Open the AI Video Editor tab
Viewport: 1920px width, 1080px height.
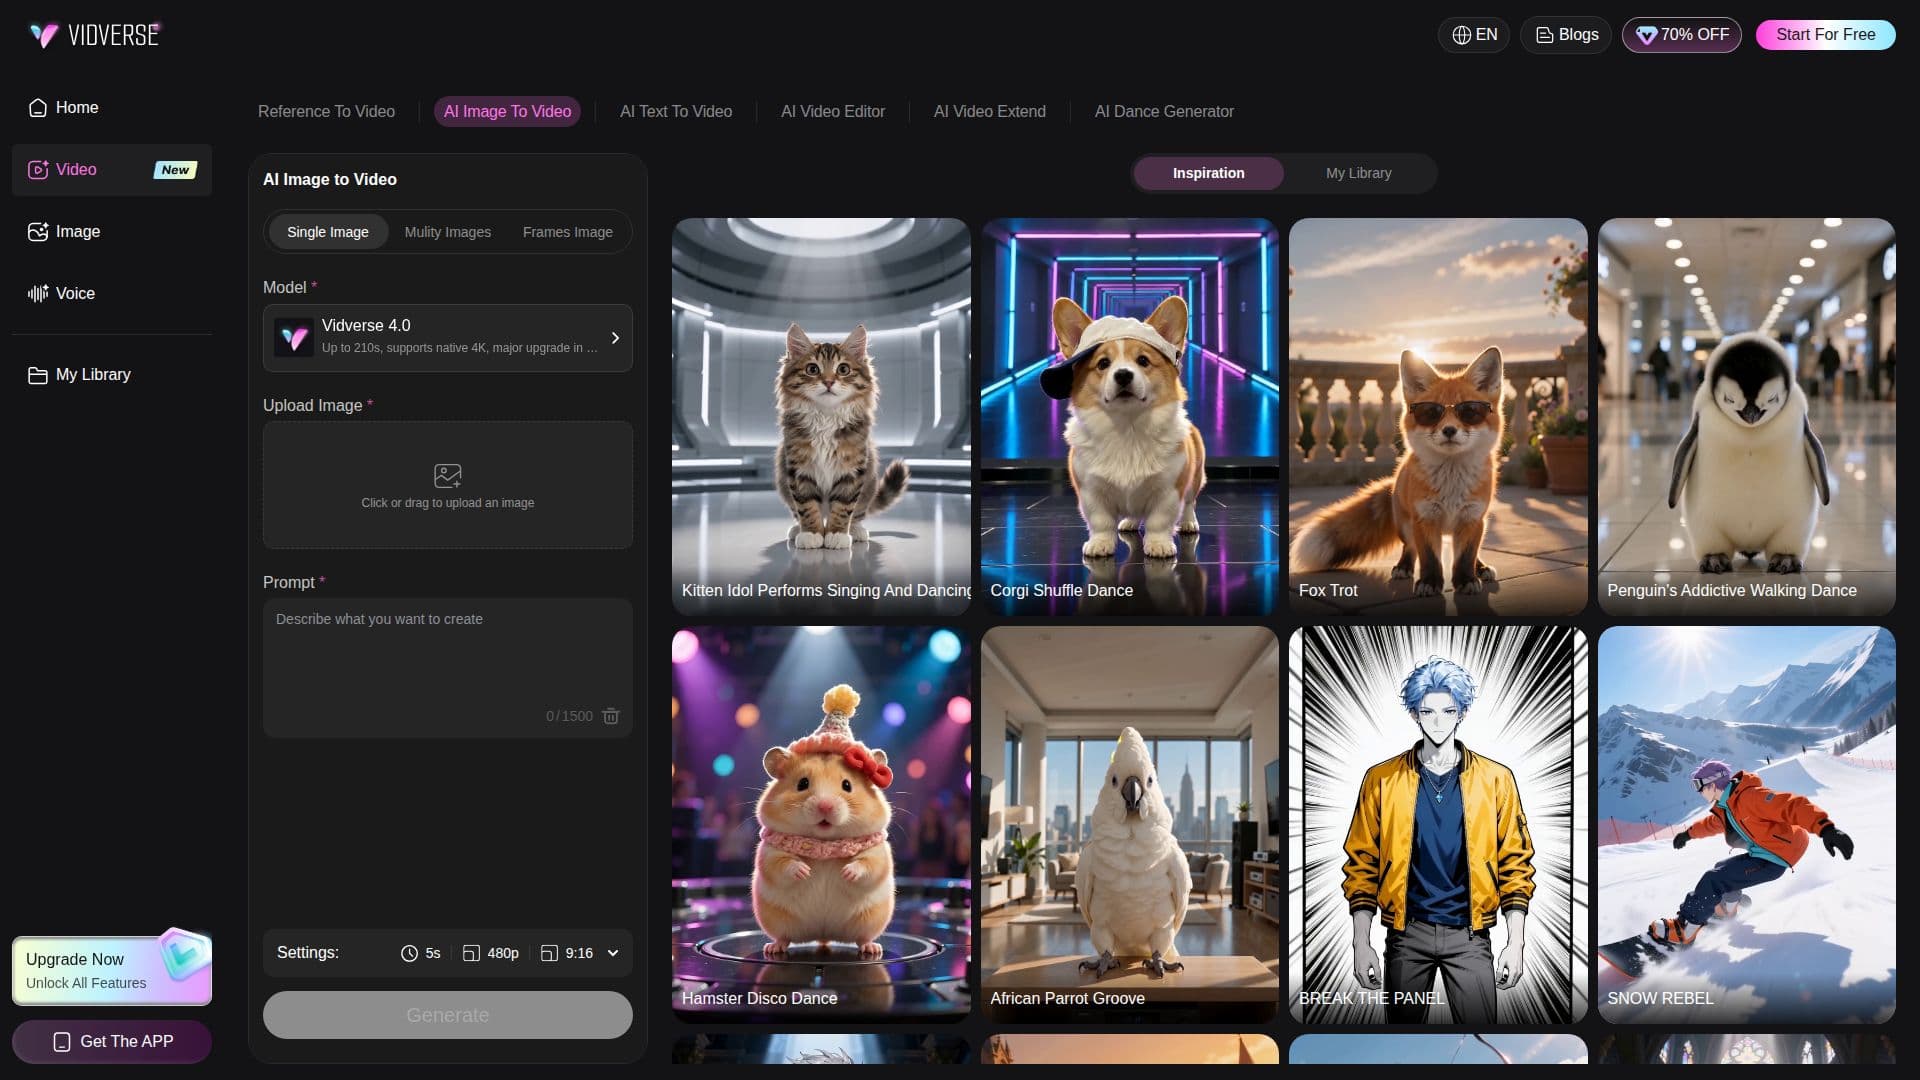(833, 112)
